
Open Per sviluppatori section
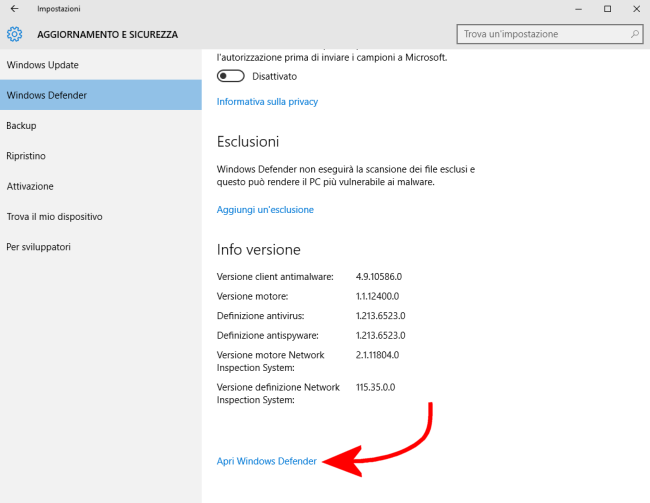[101, 247]
